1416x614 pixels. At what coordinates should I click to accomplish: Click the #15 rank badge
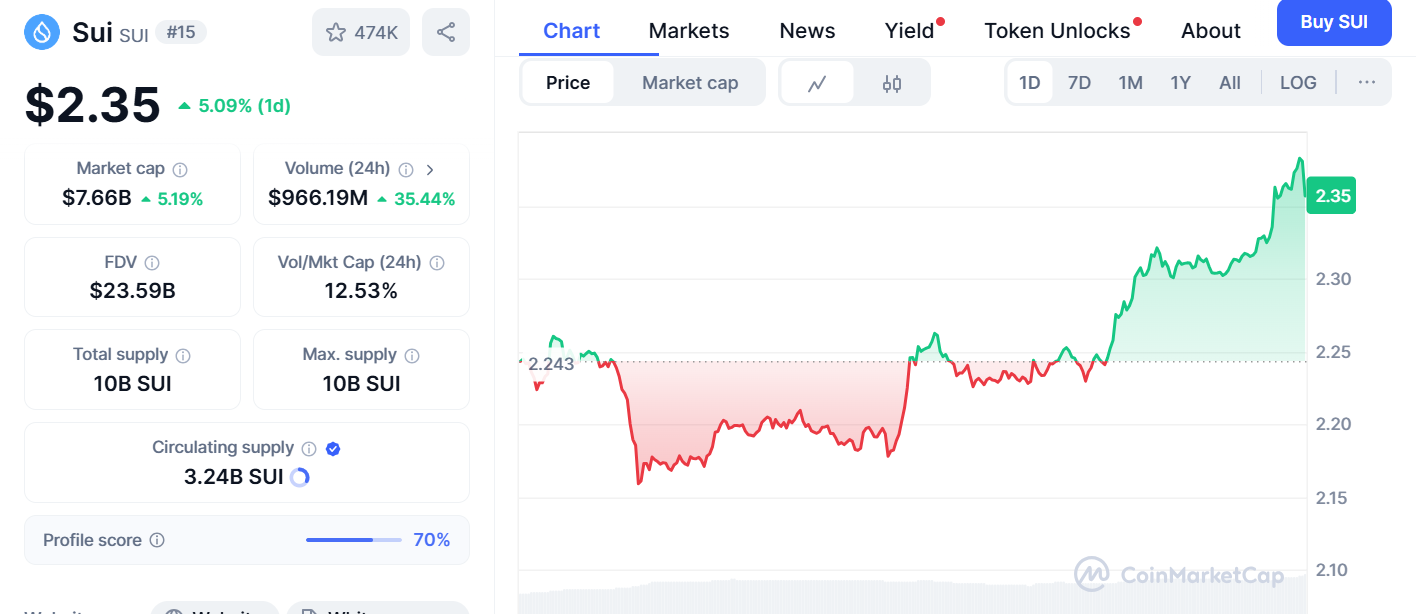click(181, 32)
